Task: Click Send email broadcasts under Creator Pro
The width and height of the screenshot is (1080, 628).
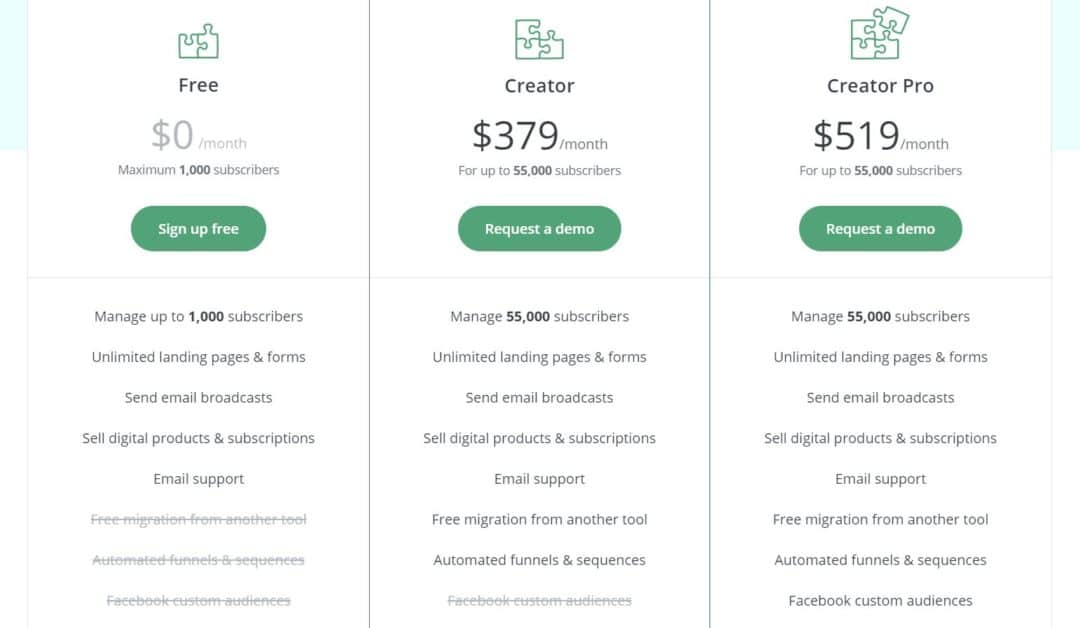Action: (880, 397)
